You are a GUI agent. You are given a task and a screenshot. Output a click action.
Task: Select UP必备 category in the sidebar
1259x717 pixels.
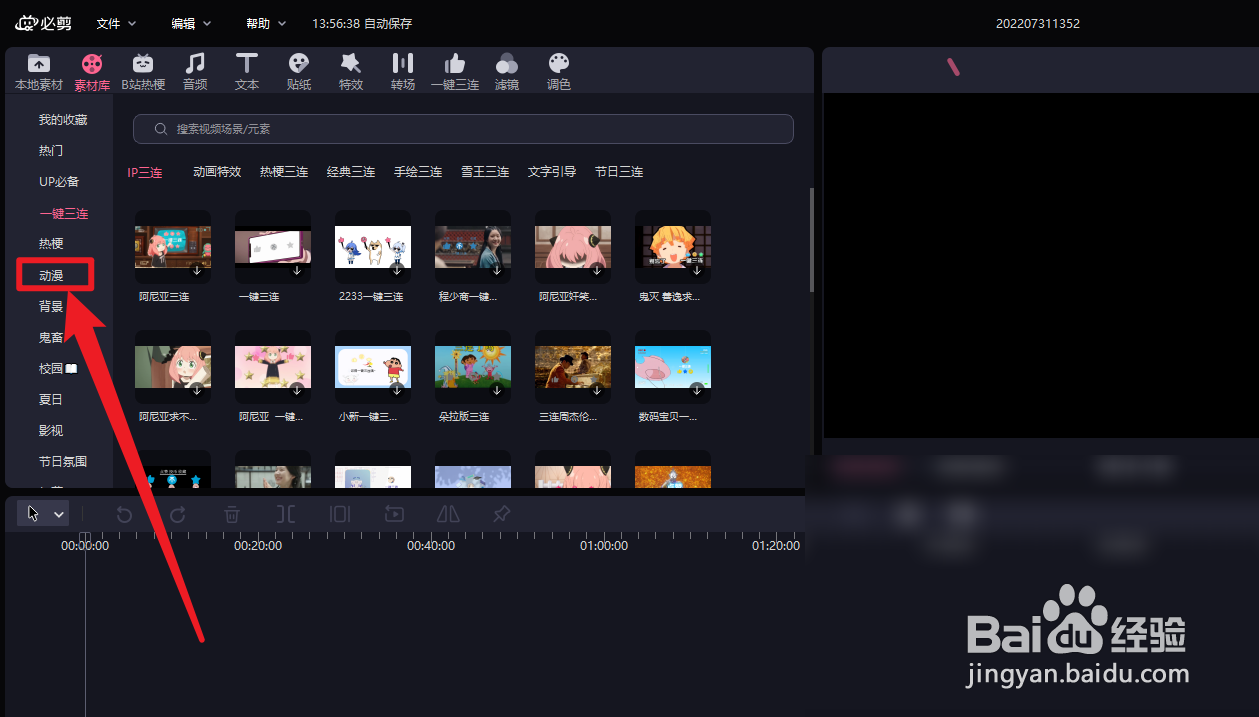[59, 182]
